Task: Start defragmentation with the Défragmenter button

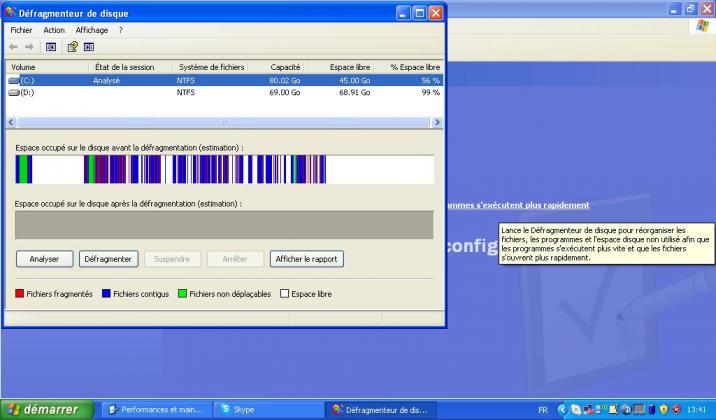Action: [108, 259]
